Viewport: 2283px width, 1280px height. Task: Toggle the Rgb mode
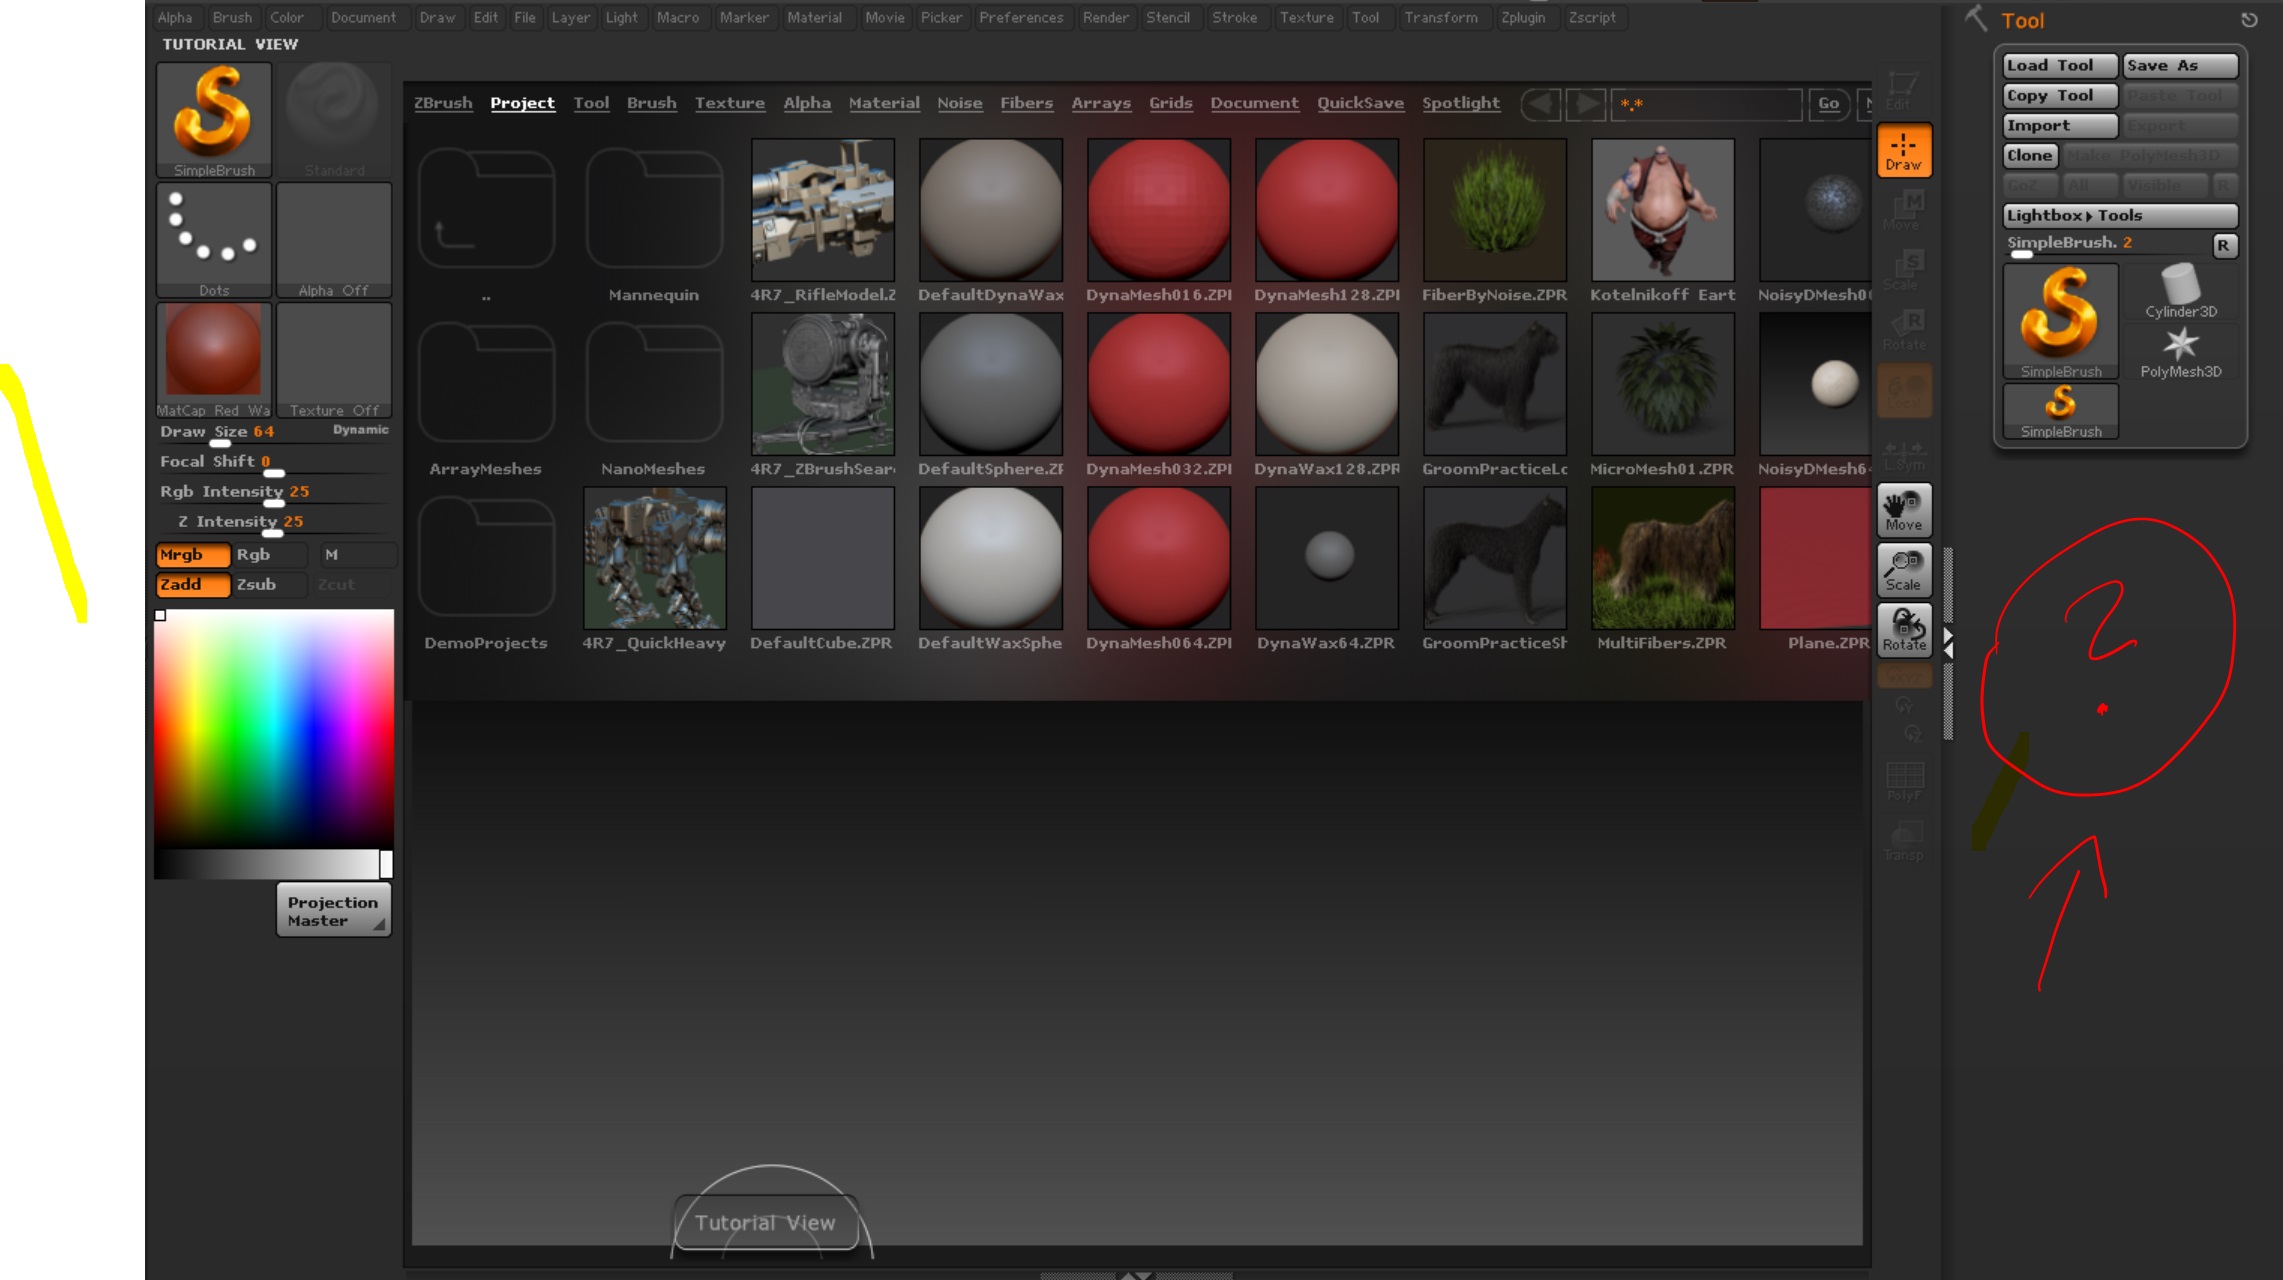268,555
